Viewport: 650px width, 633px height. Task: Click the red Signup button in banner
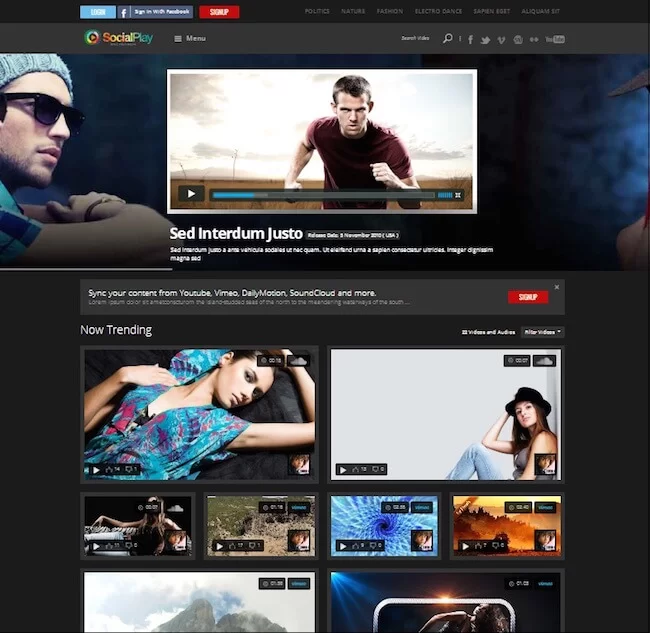(527, 297)
